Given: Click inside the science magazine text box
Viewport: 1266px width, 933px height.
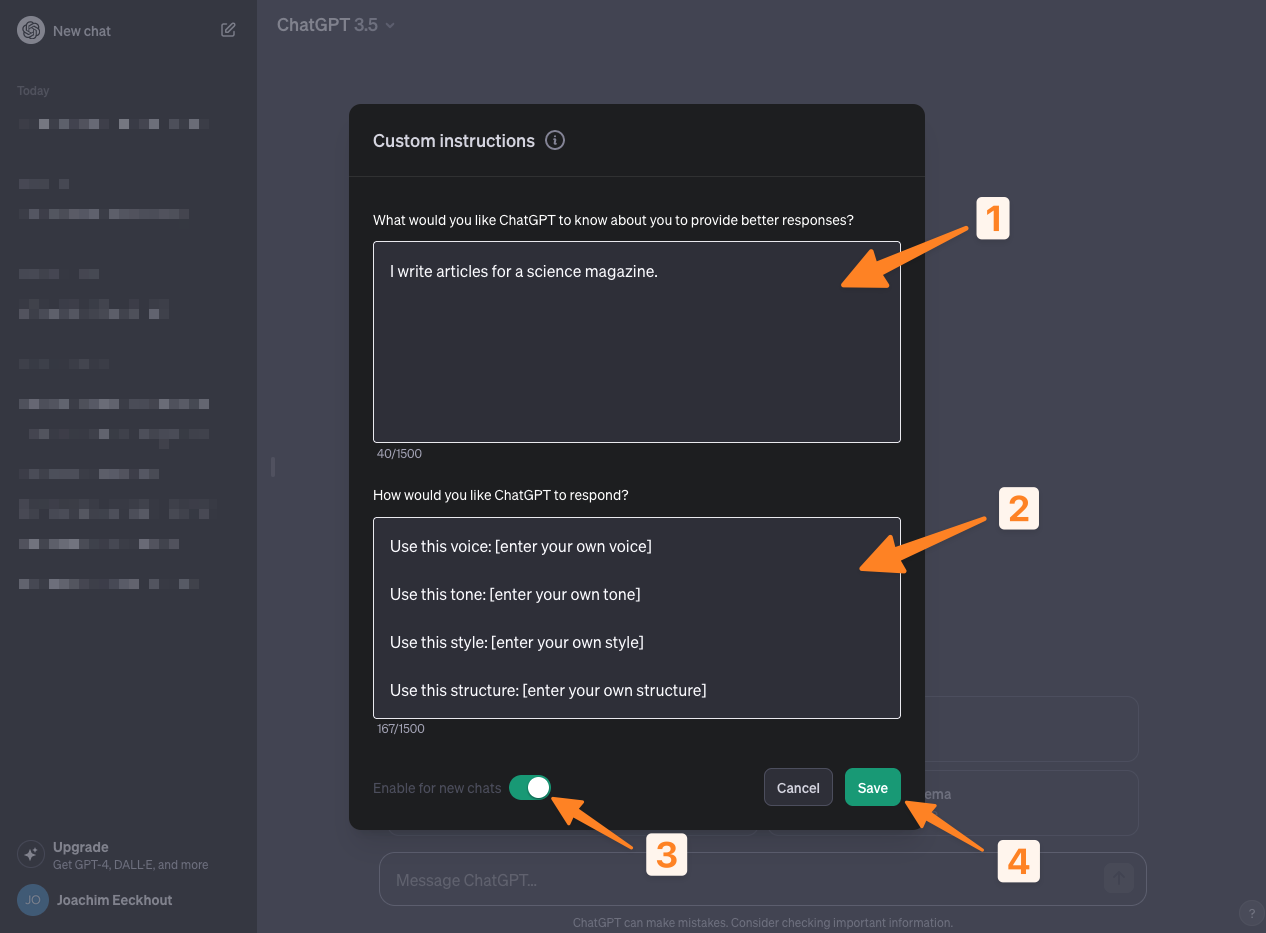Looking at the screenshot, I should coord(636,340).
